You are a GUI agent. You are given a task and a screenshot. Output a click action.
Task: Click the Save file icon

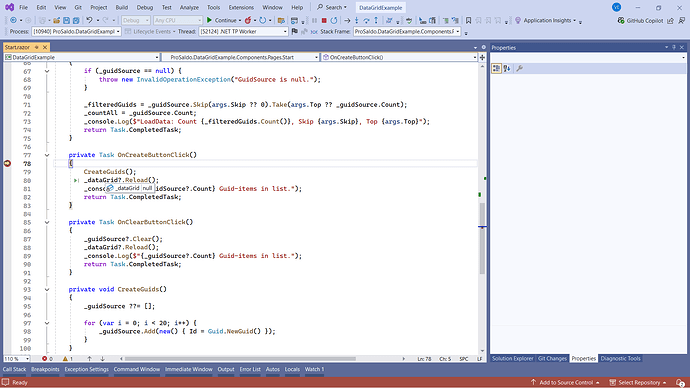(66, 20)
